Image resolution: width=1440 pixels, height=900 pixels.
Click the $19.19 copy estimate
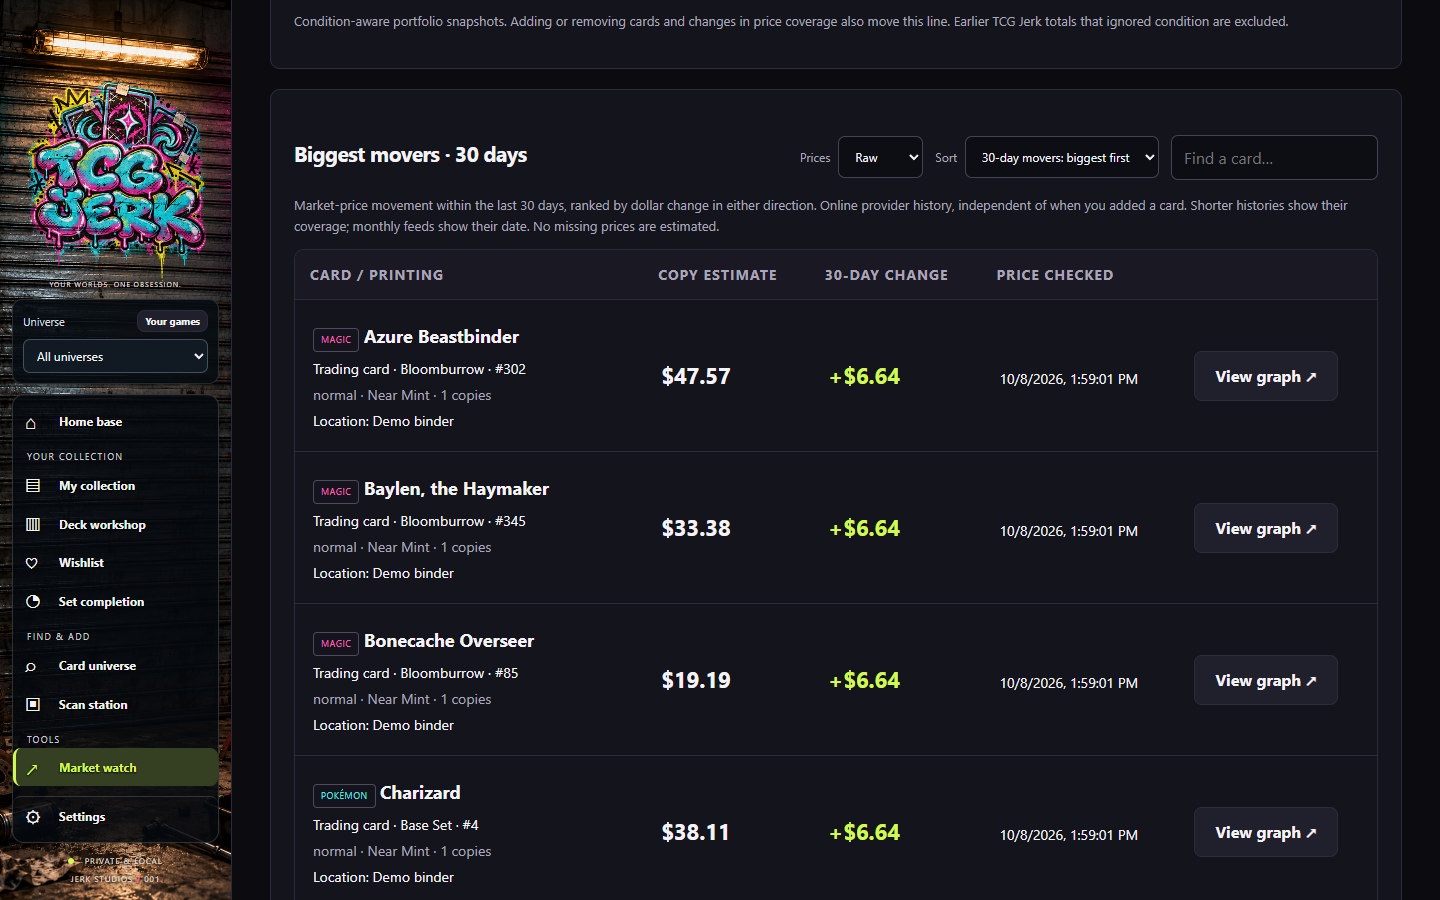pos(696,681)
